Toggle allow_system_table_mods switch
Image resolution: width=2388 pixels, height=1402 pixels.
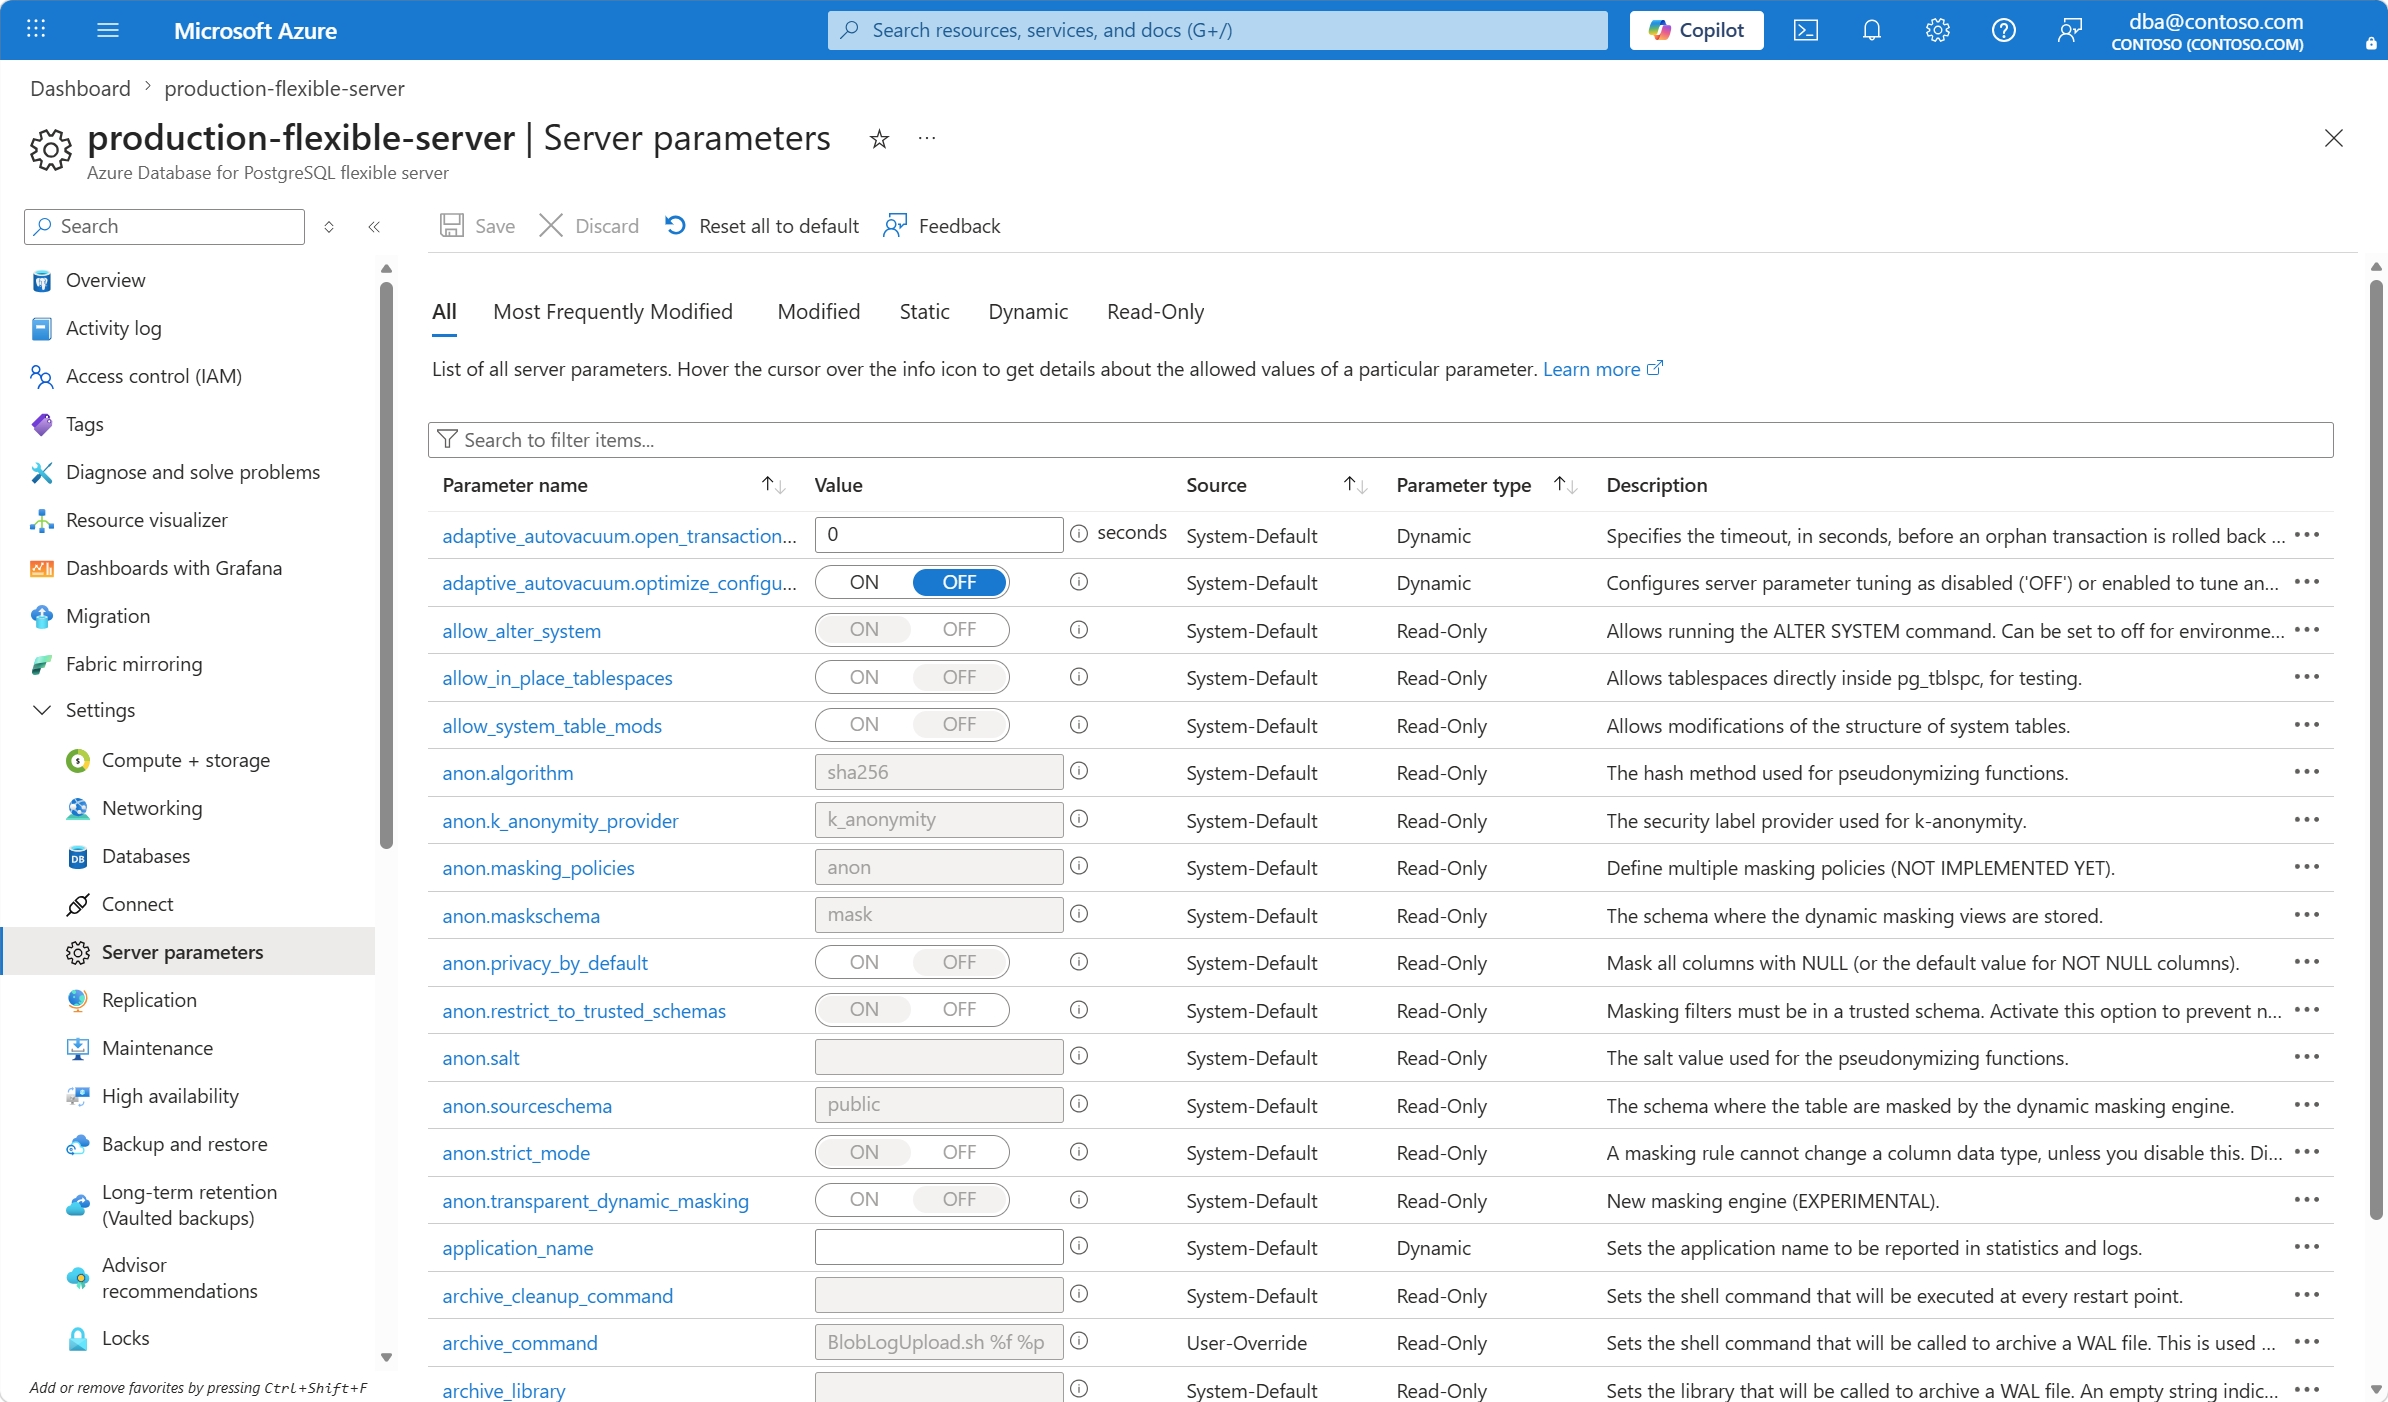pyautogui.click(x=912, y=725)
